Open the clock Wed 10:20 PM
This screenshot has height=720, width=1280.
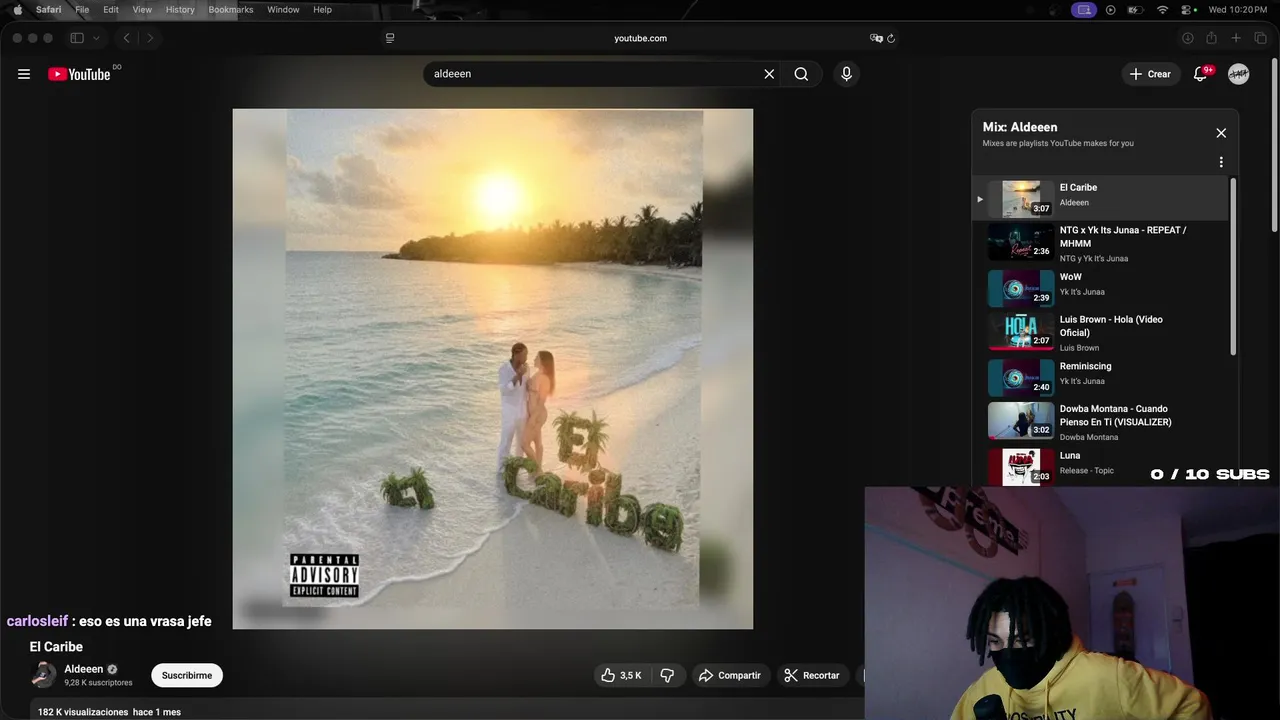[1237, 9]
